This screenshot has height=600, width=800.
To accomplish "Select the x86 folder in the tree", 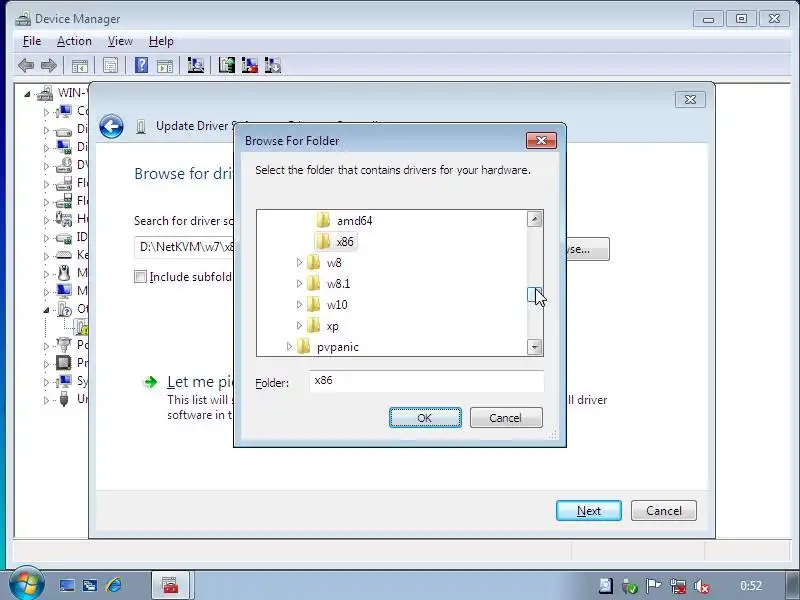I will (x=335, y=242).
